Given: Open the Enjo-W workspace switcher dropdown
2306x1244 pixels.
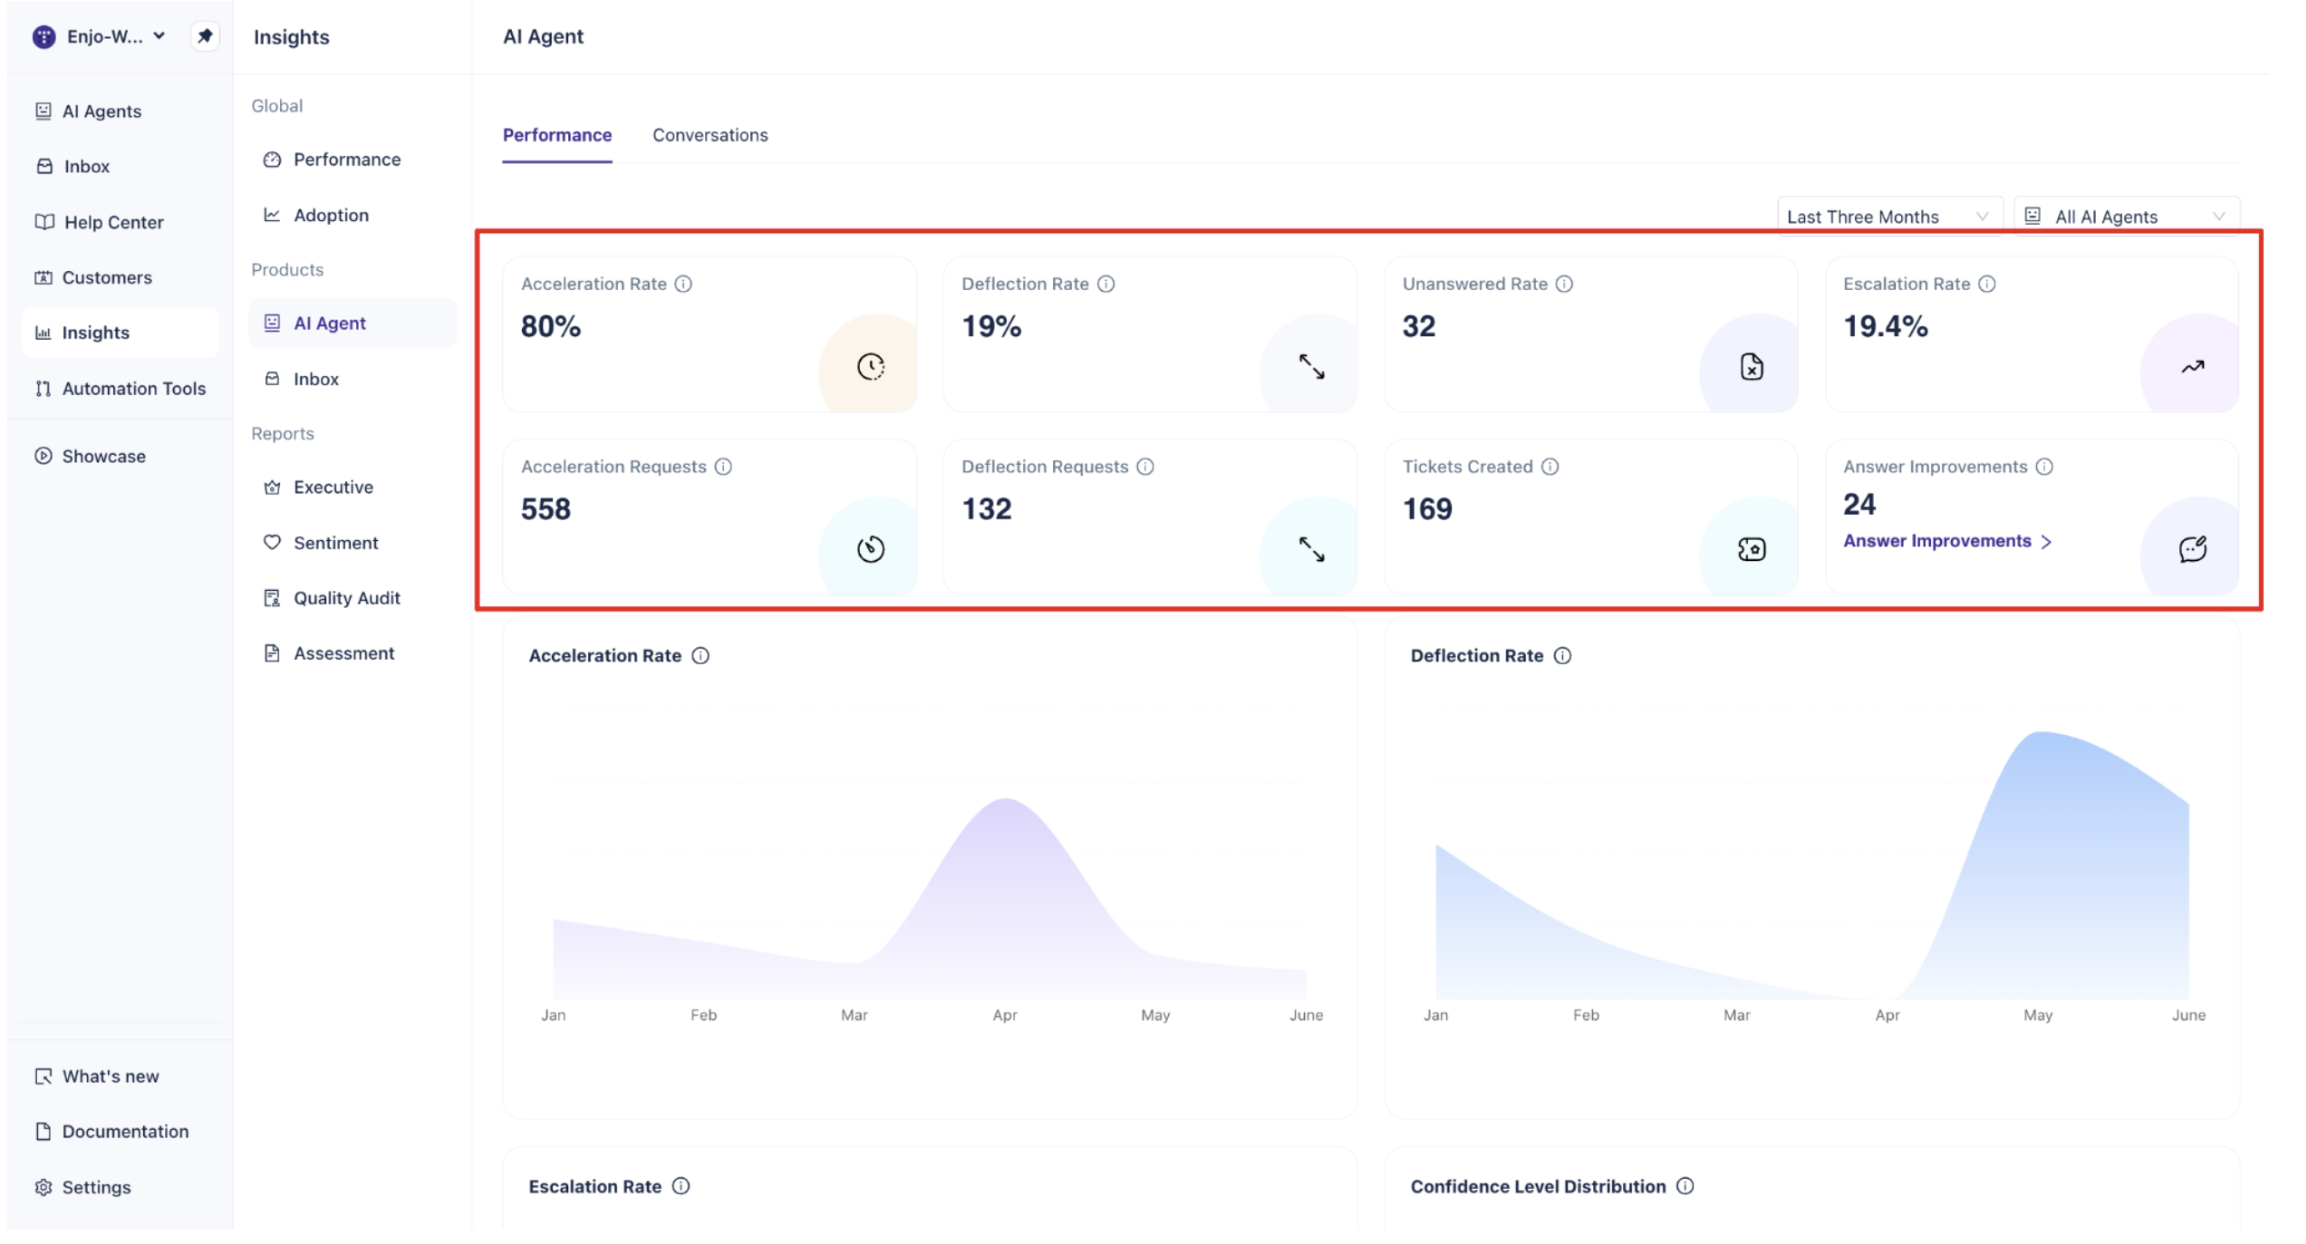Looking at the screenshot, I should 99,36.
